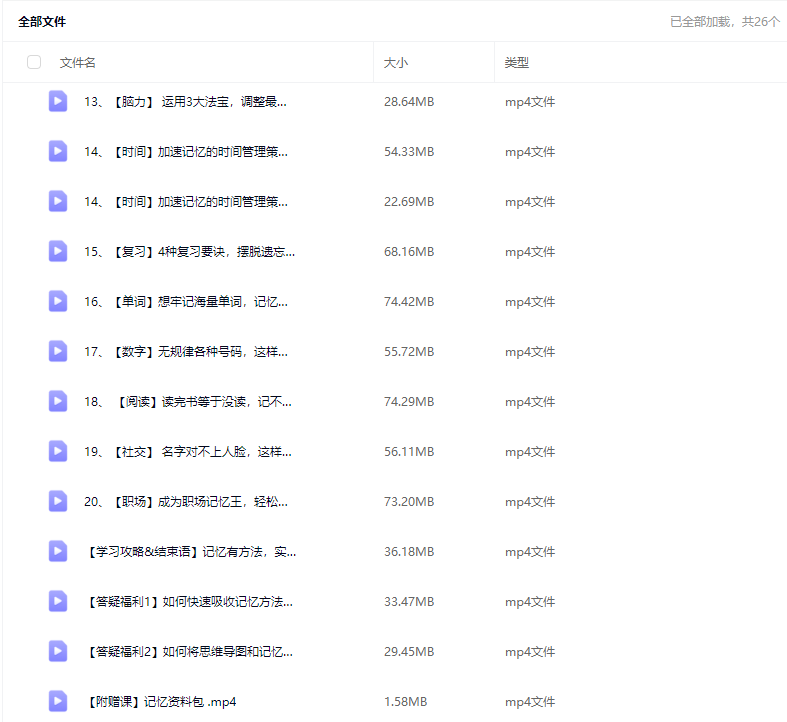Click the video icon for file 20【职场】
Screen dimensions: 787x722
pos(58,501)
